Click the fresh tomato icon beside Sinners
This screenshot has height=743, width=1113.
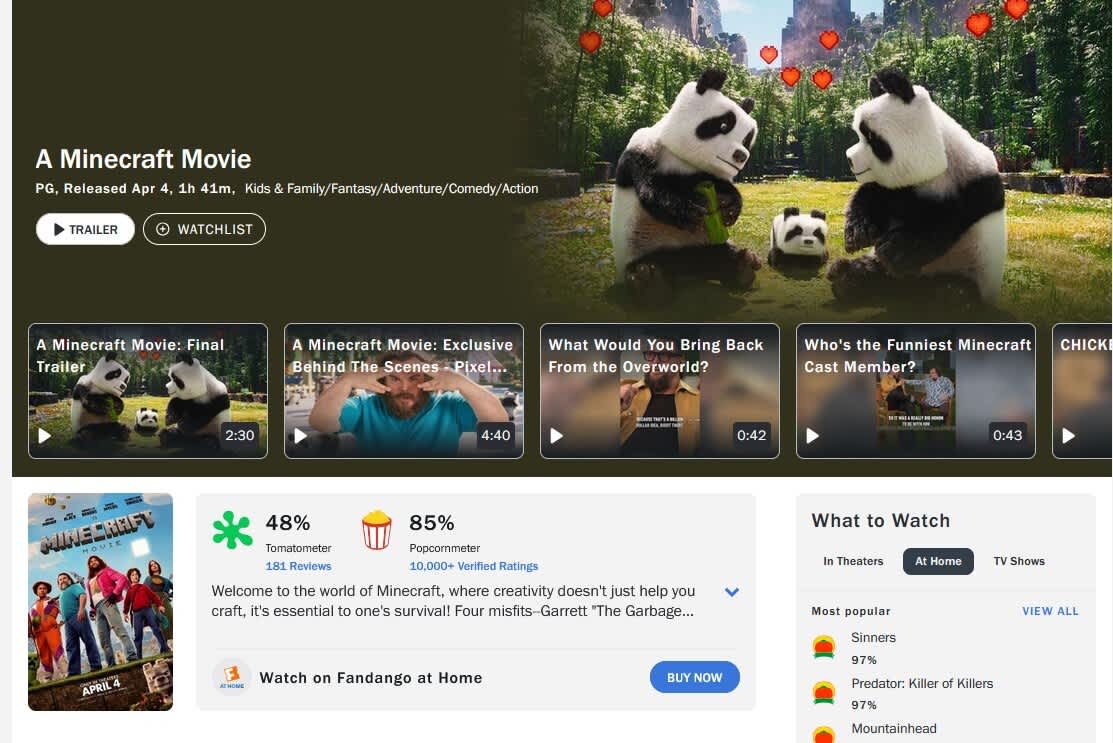(x=823, y=647)
